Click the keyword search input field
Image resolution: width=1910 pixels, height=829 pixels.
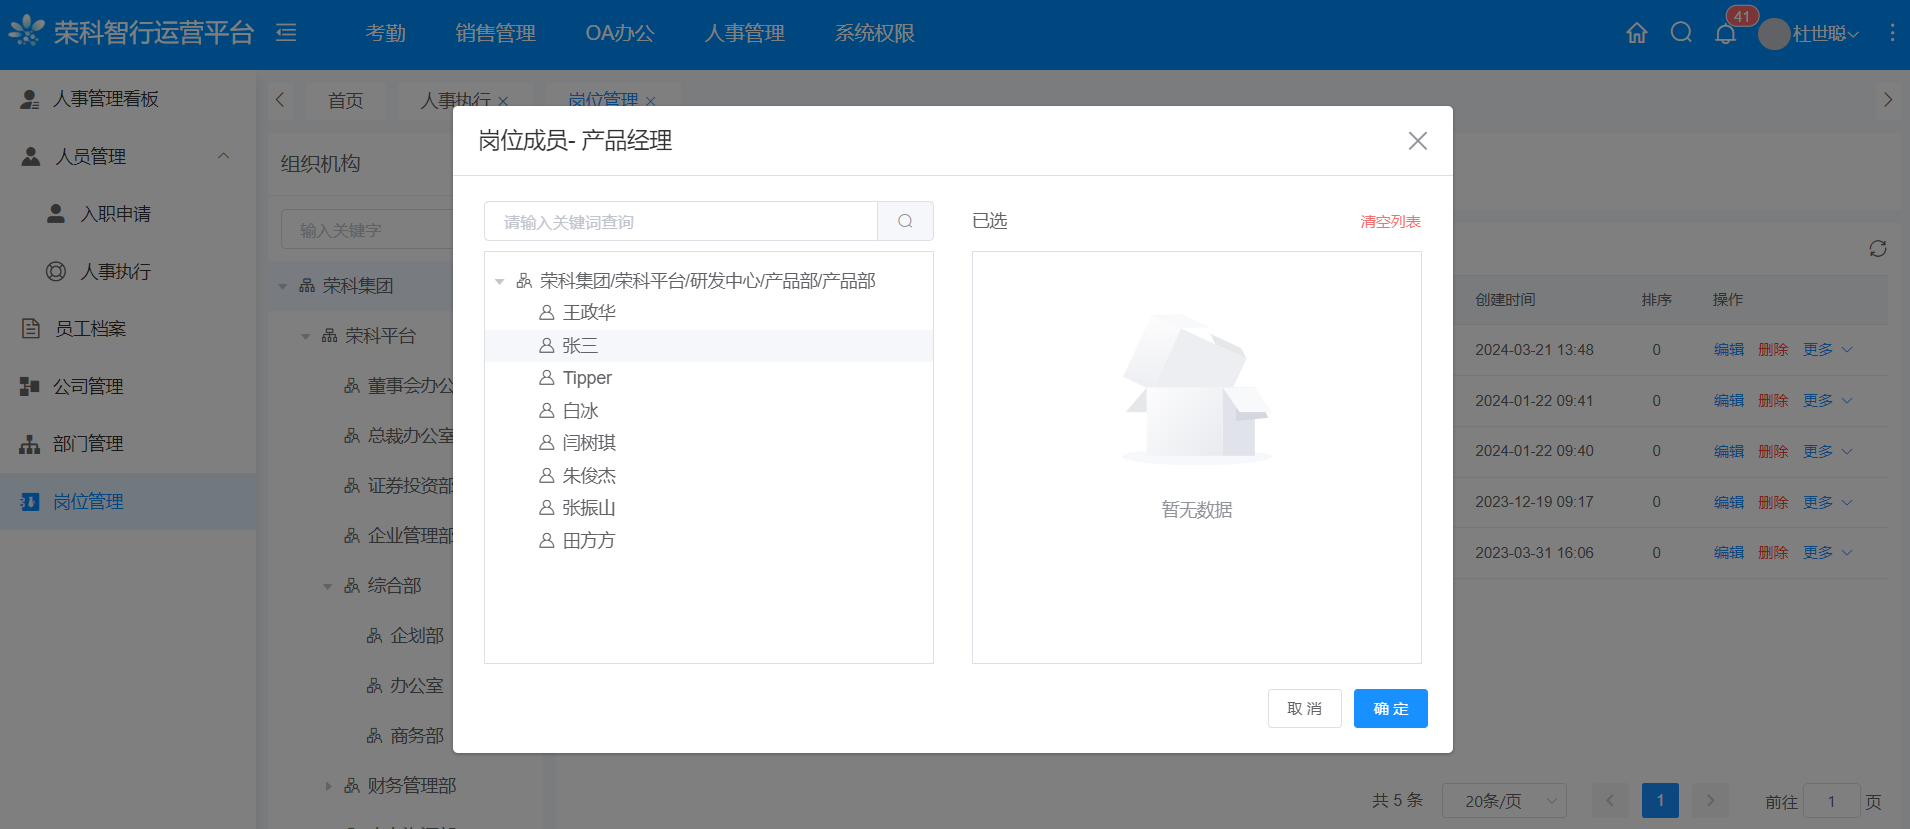[681, 222]
